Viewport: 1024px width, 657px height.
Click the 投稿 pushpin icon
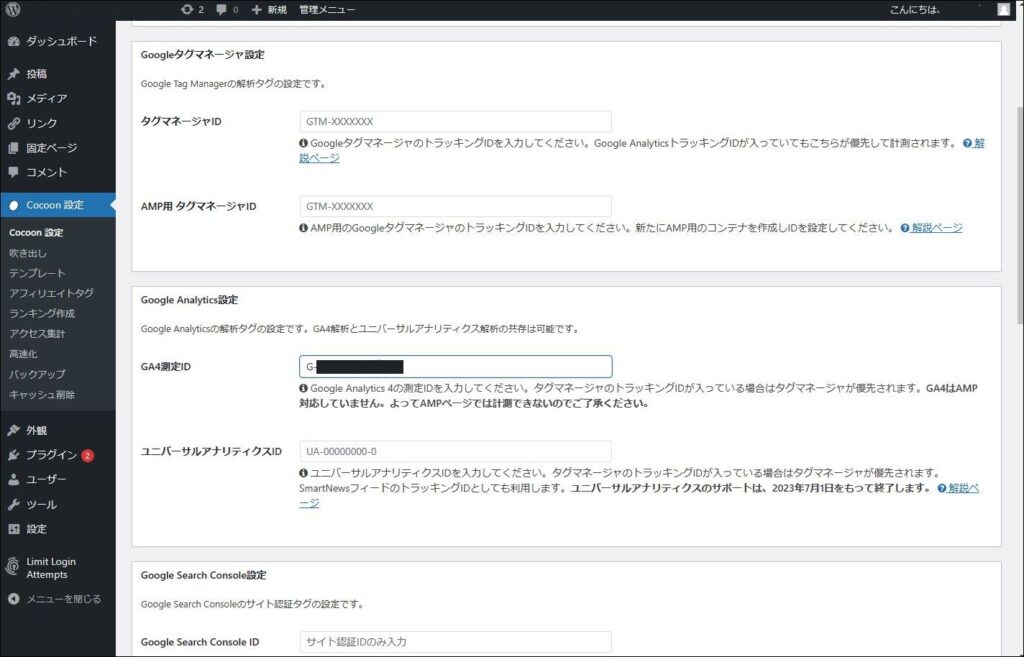[x=14, y=74]
